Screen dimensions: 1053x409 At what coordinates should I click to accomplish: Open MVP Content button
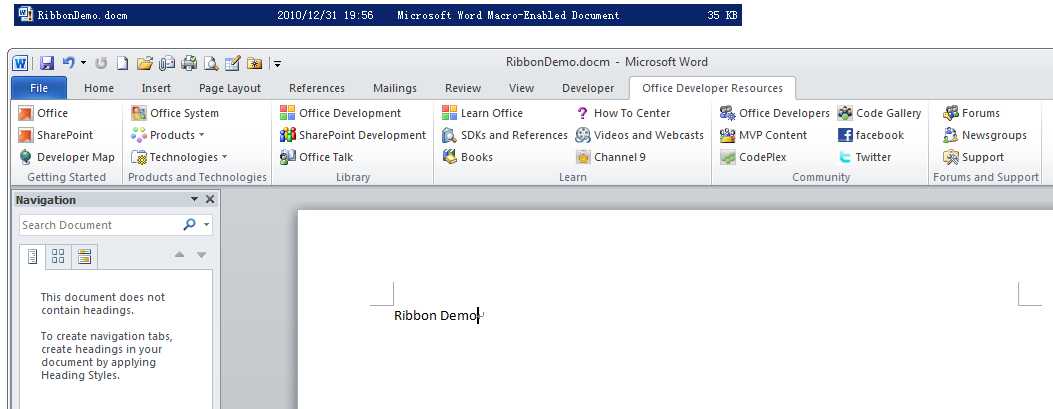[763, 135]
